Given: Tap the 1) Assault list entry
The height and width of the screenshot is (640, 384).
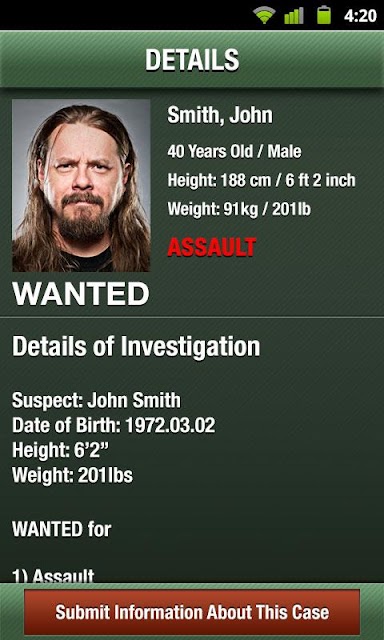Looking at the screenshot, I should [x=53, y=576].
